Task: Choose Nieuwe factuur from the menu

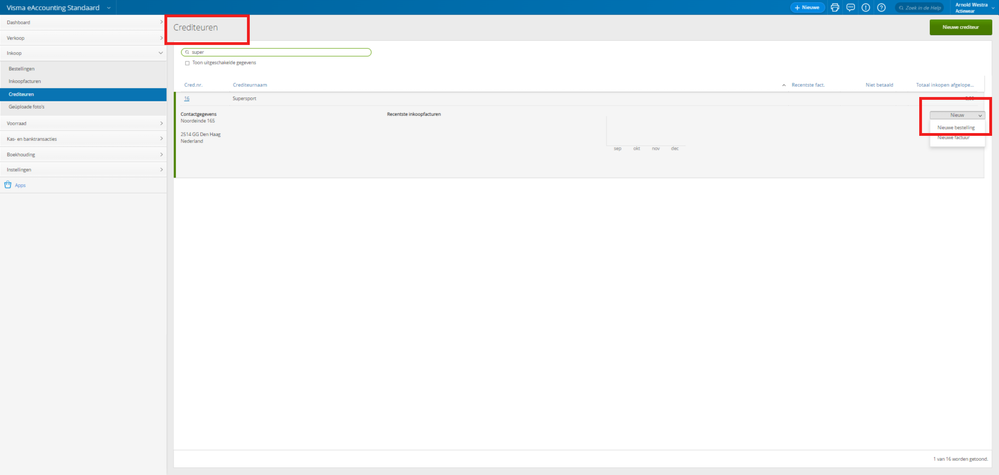Action: pos(953,137)
